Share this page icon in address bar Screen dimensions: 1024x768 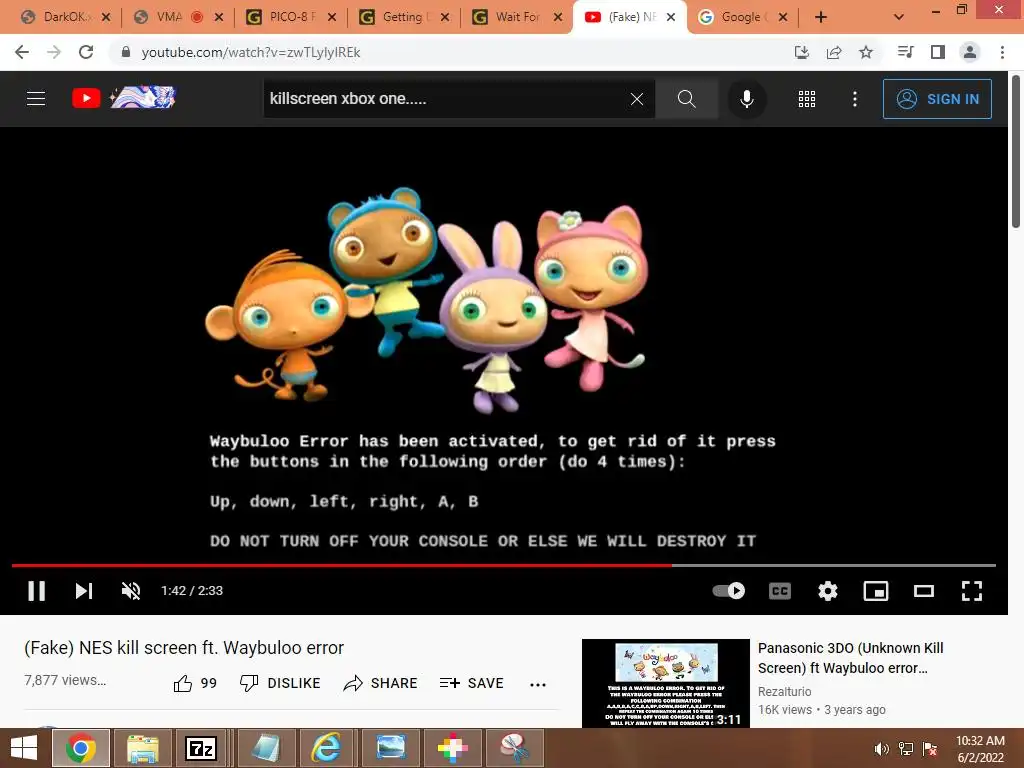(834, 52)
